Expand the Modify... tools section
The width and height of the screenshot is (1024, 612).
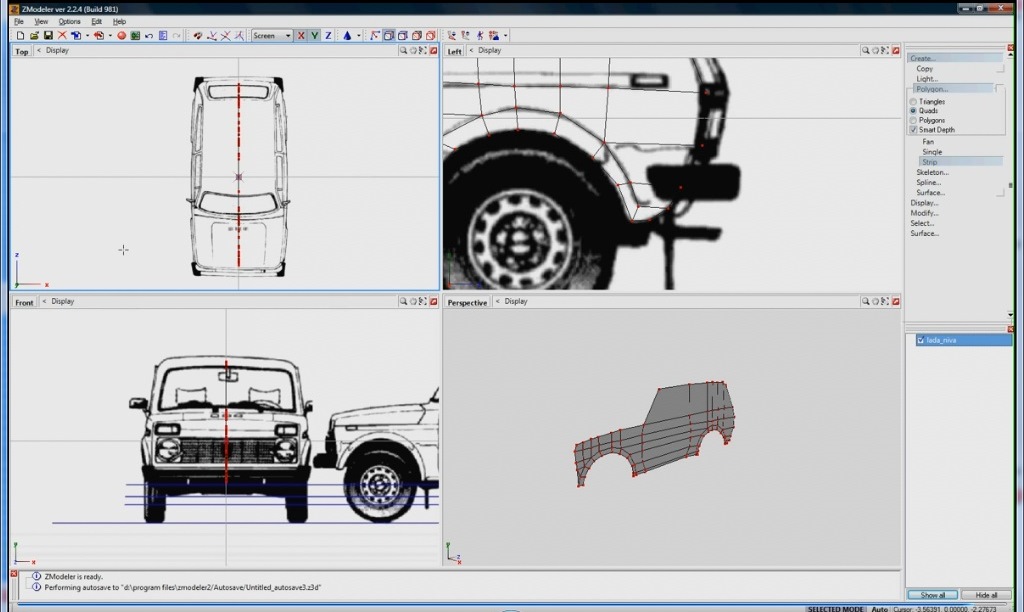(x=924, y=213)
